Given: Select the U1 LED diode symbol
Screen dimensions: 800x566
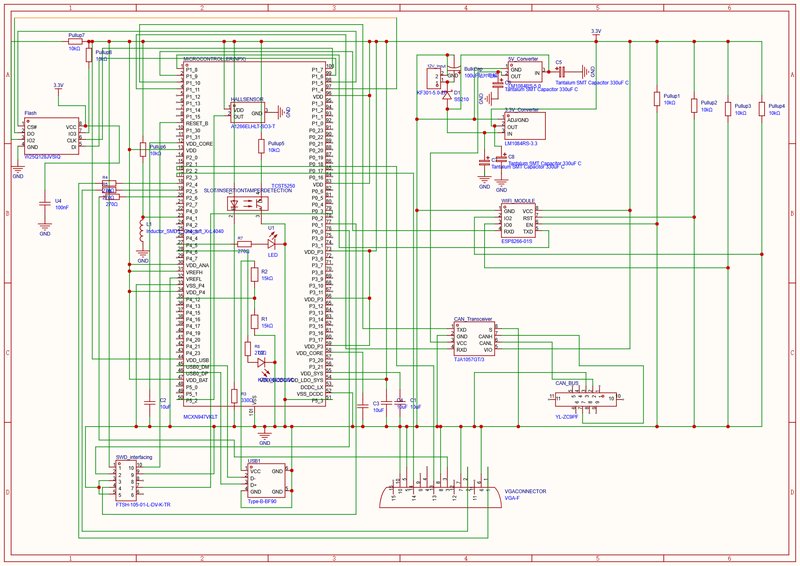Looking at the screenshot, I should point(271,244).
